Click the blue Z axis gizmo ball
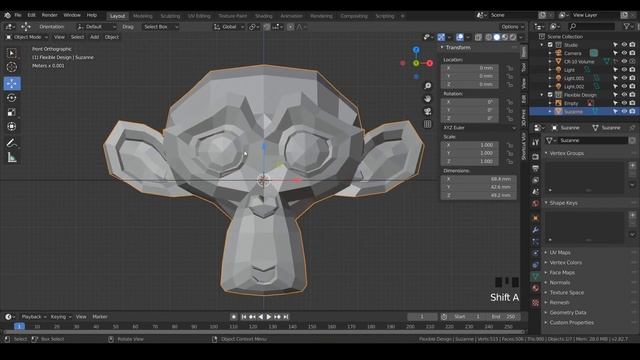 [416, 50]
